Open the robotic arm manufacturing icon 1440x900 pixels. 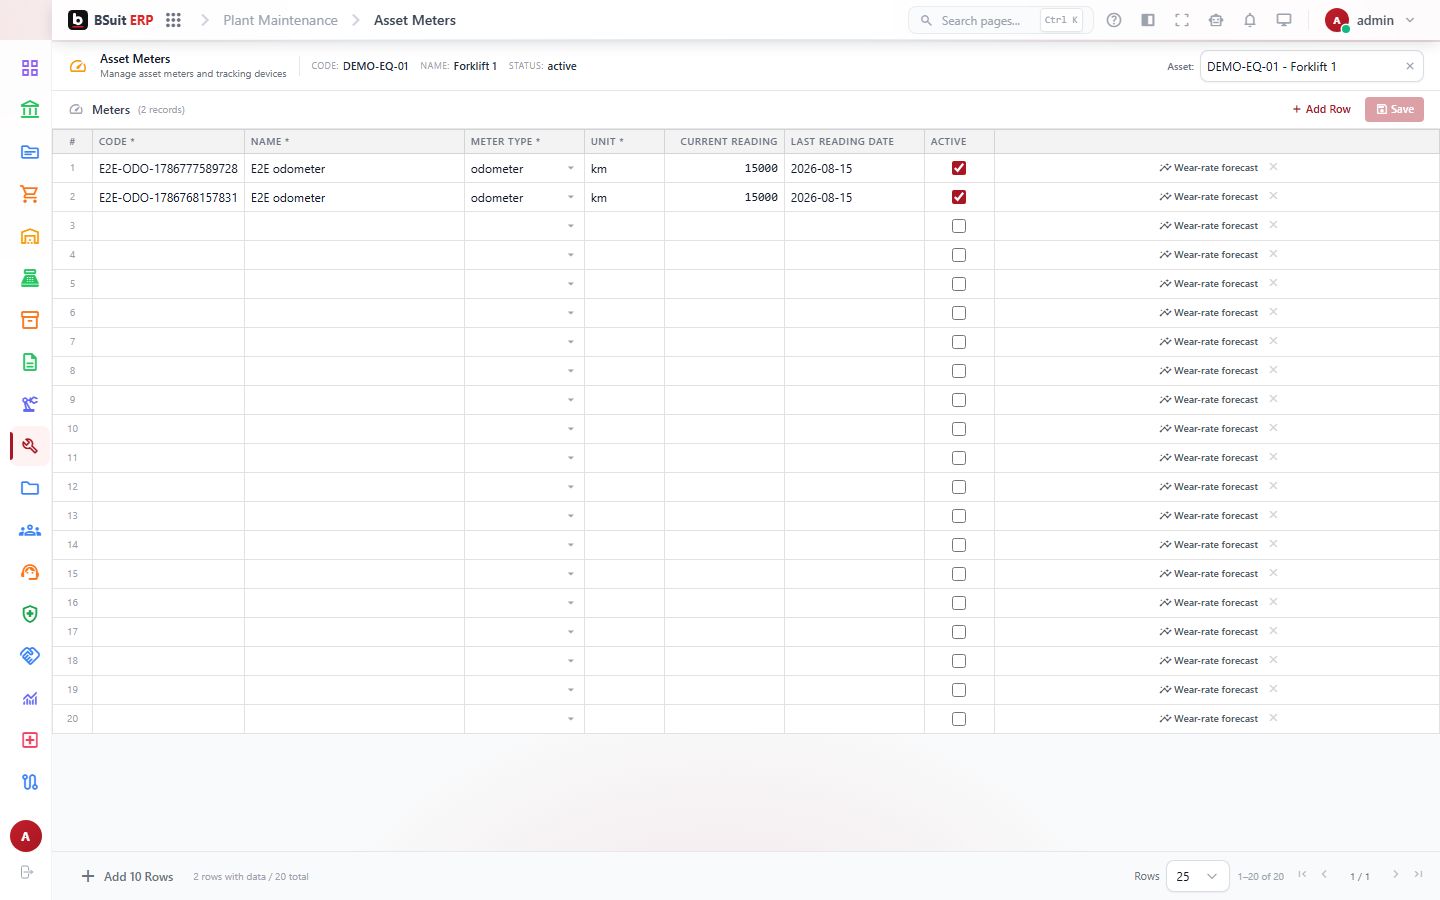click(30, 404)
